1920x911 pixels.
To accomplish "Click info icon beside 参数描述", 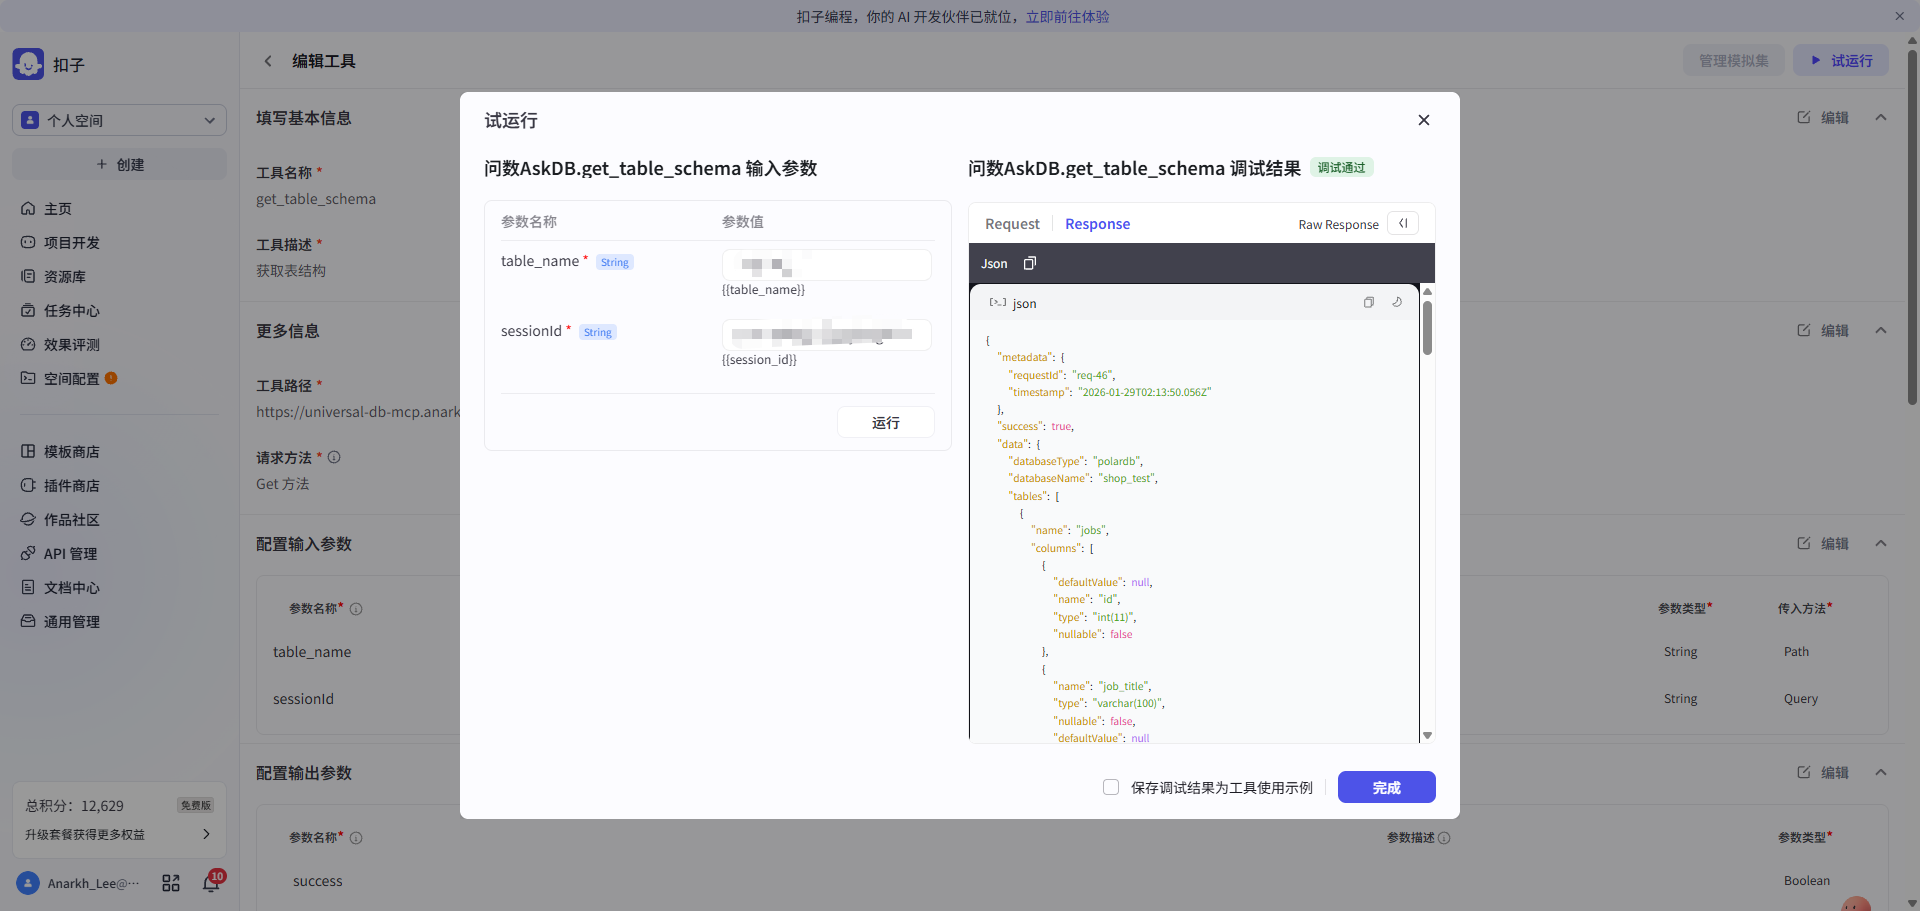I will click(x=1444, y=838).
